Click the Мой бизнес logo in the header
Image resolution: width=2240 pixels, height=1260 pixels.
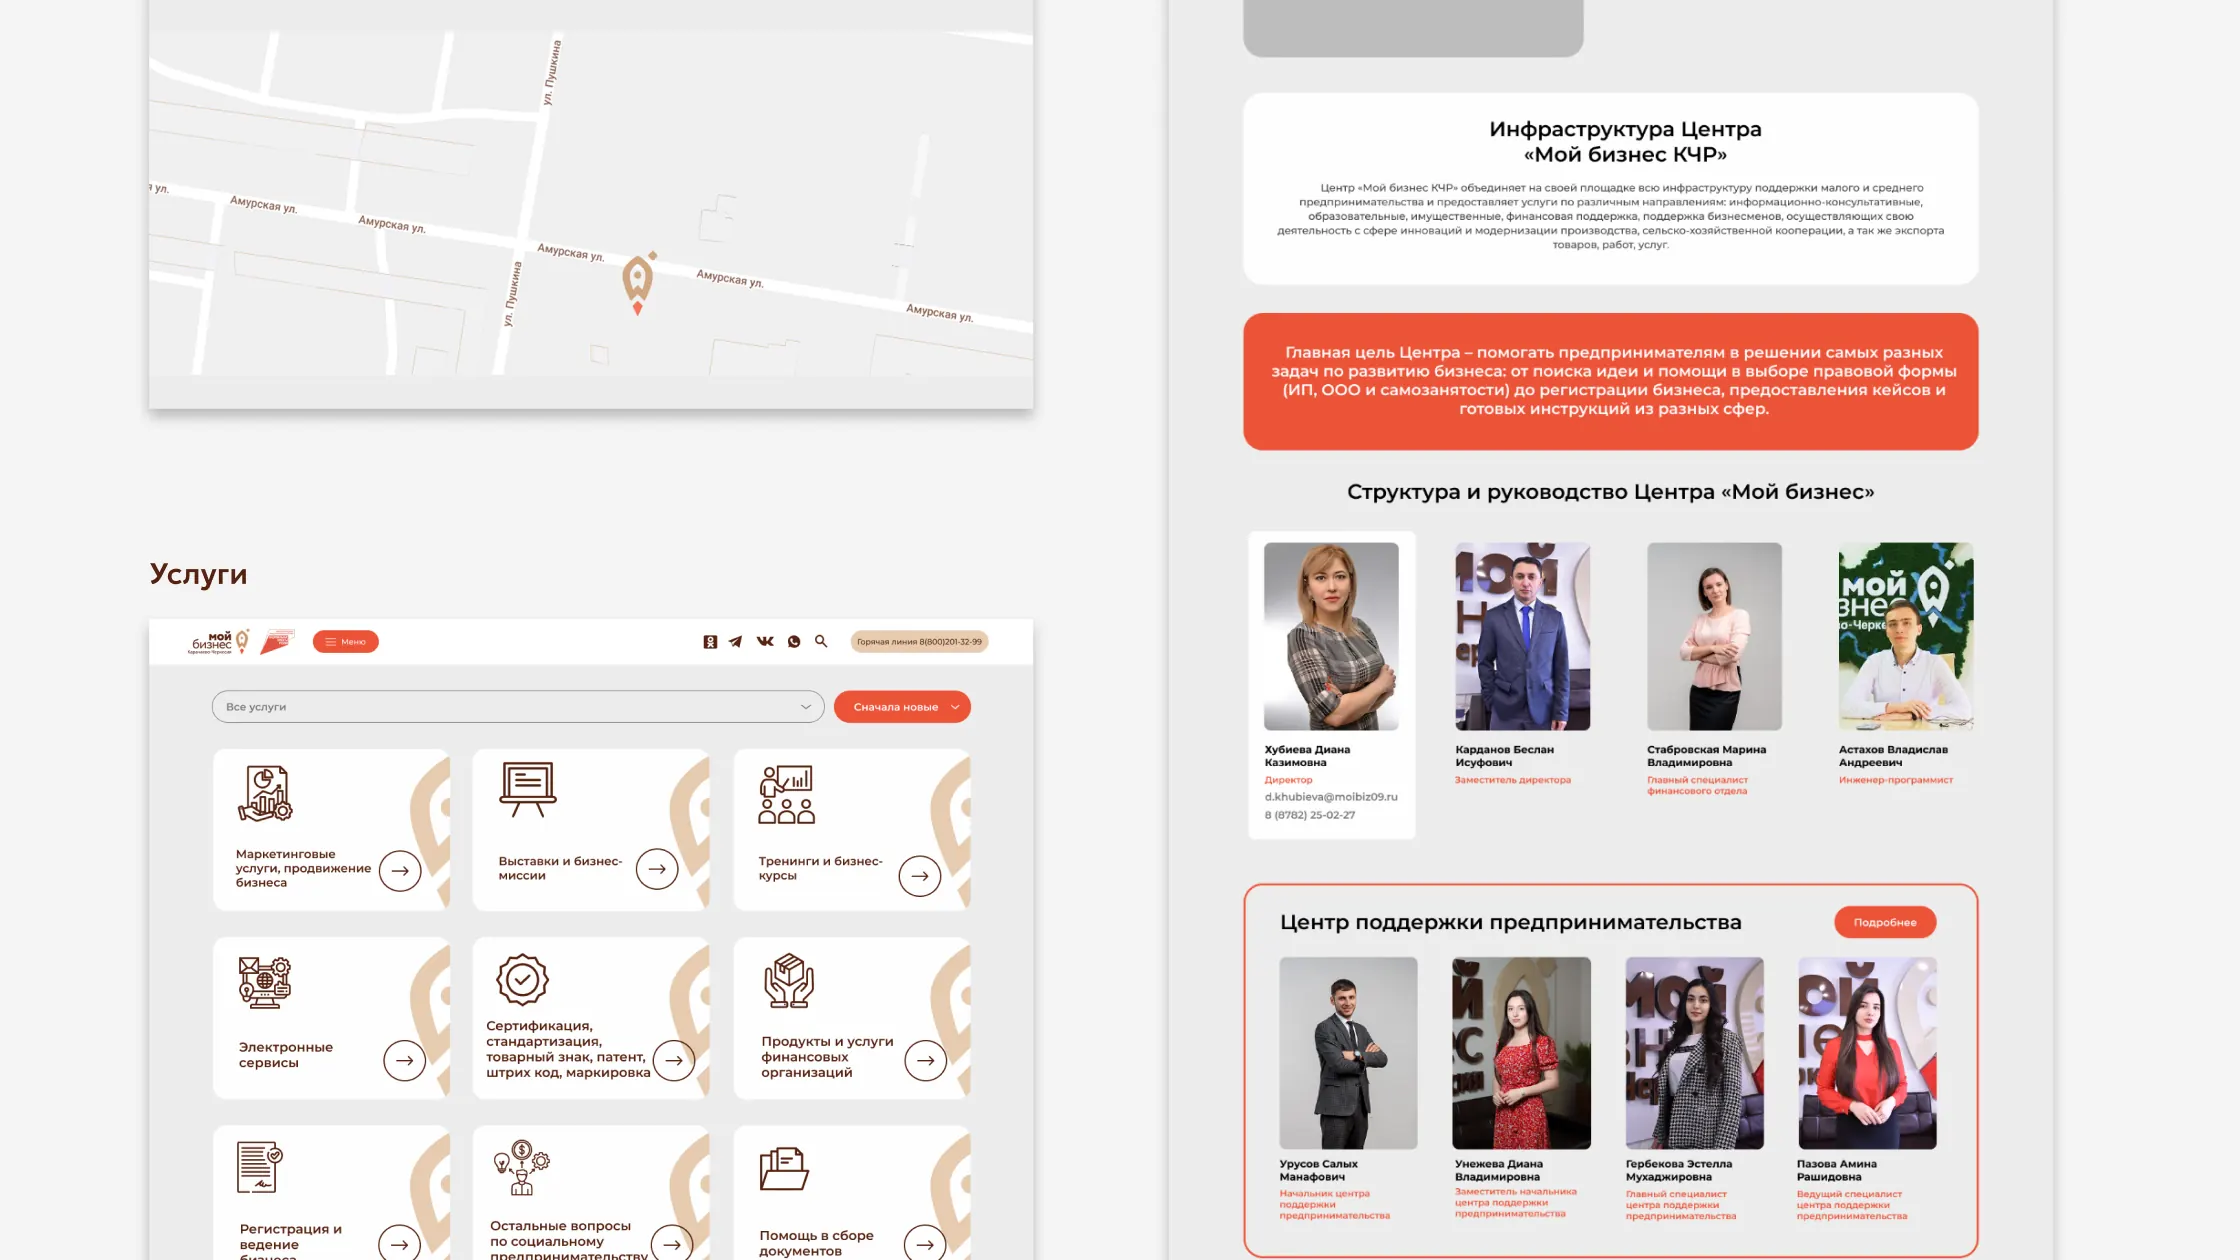click(x=218, y=642)
